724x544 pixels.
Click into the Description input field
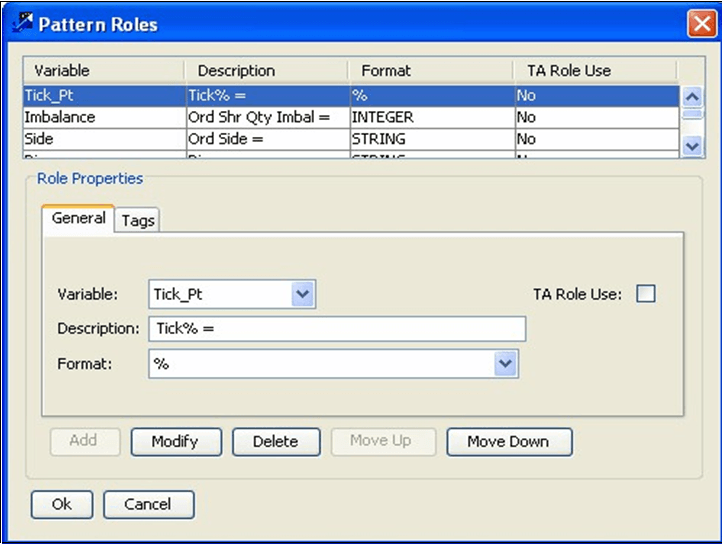[337, 329]
